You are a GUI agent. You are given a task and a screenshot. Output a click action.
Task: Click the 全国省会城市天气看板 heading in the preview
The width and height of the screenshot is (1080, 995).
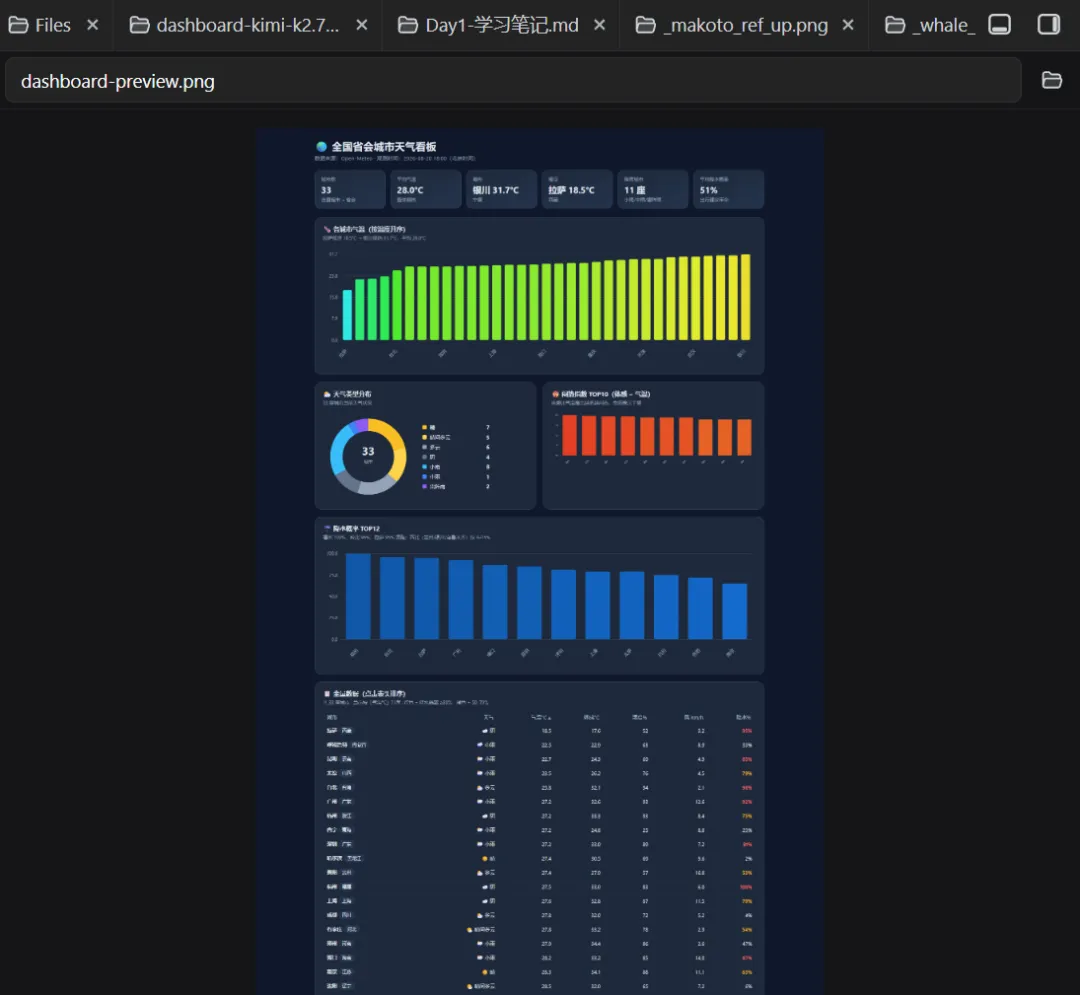point(384,147)
